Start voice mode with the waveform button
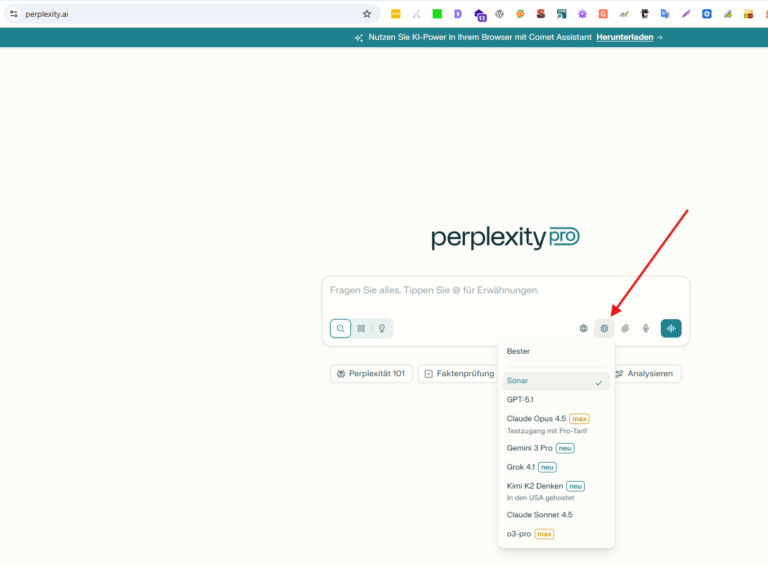 [x=671, y=328]
